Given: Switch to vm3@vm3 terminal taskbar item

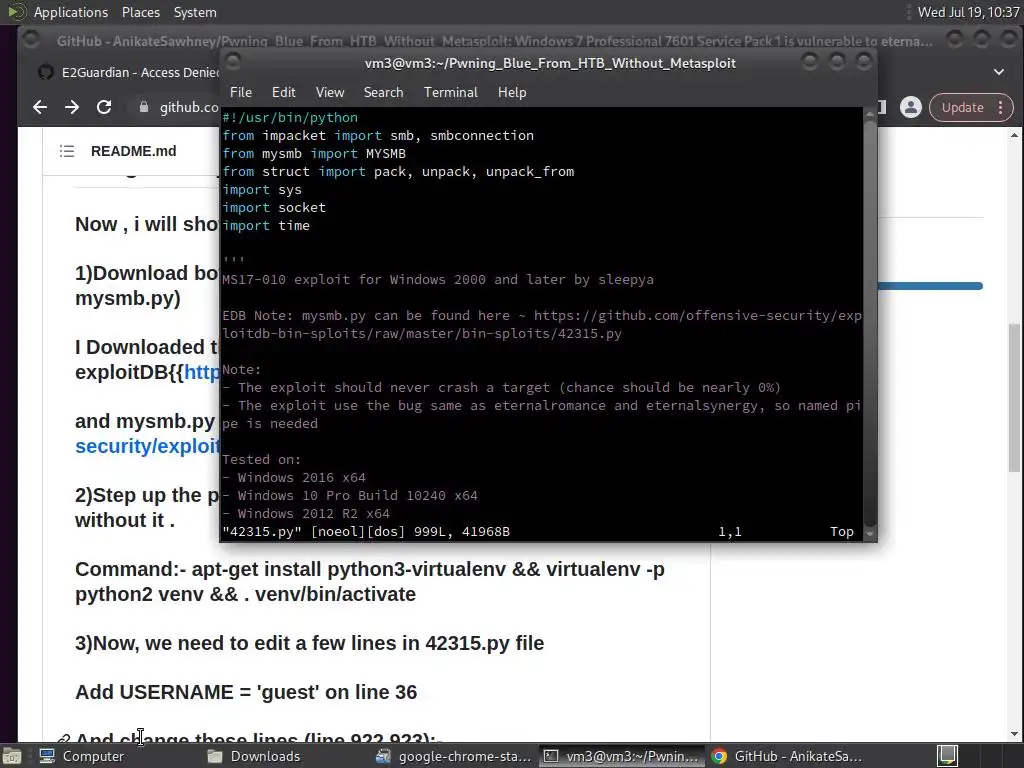Looking at the screenshot, I should [622, 756].
